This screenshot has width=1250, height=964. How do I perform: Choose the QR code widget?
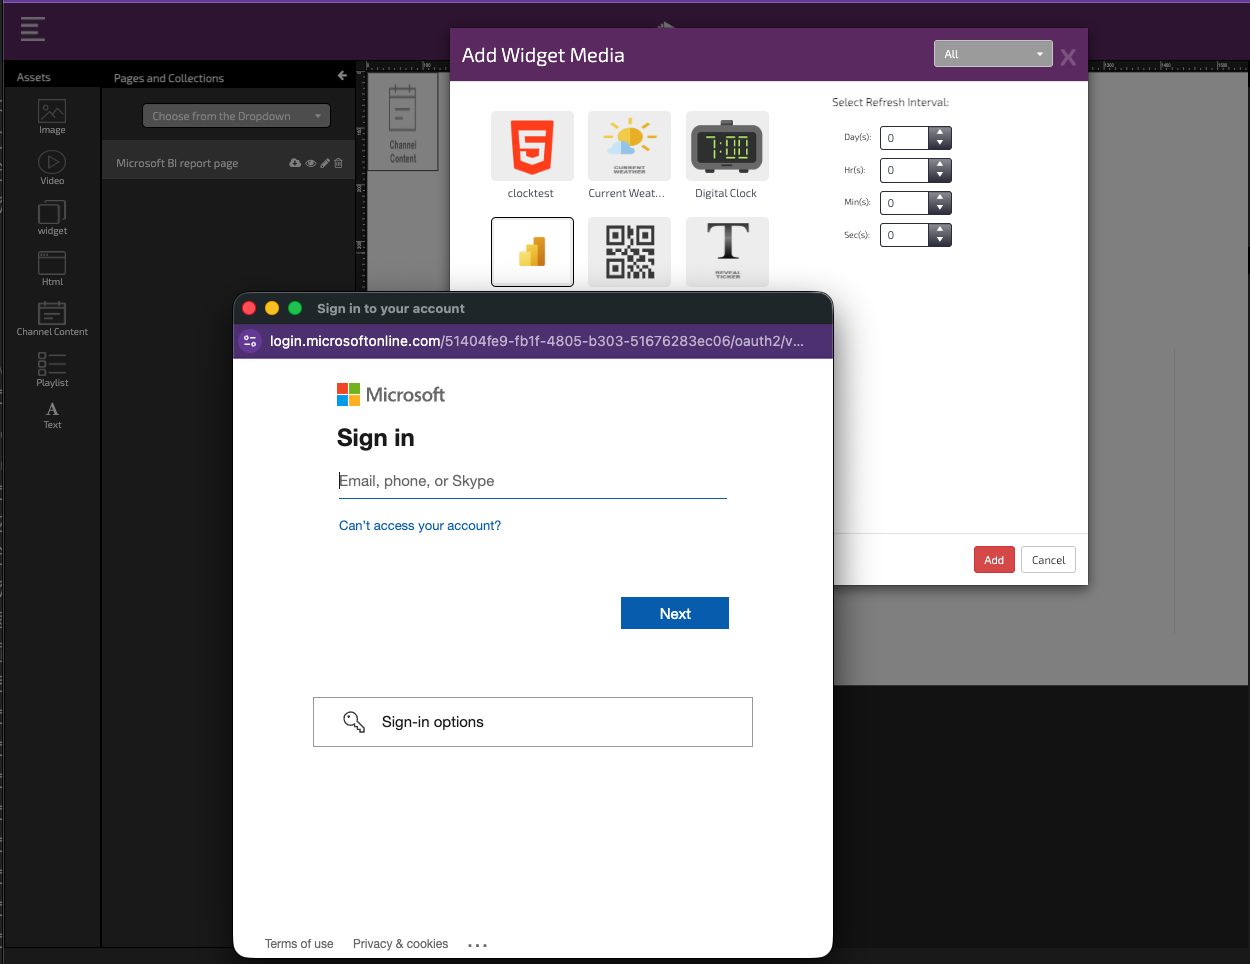pyautogui.click(x=629, y=252)
